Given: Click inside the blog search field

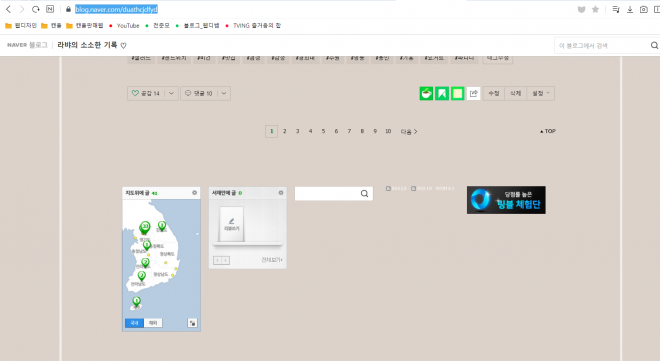Looking at the screenshot, I should tap(602, 45).
